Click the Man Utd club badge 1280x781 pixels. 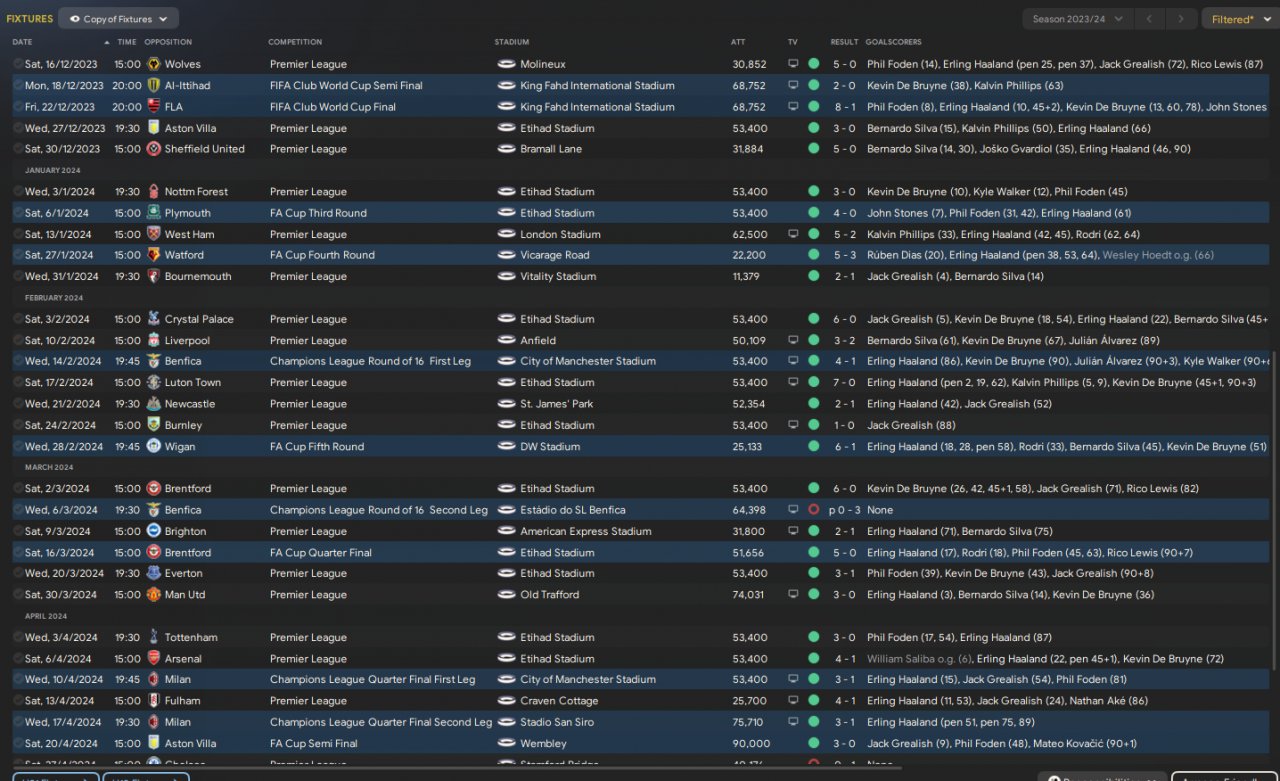click(x=154, y=595)
